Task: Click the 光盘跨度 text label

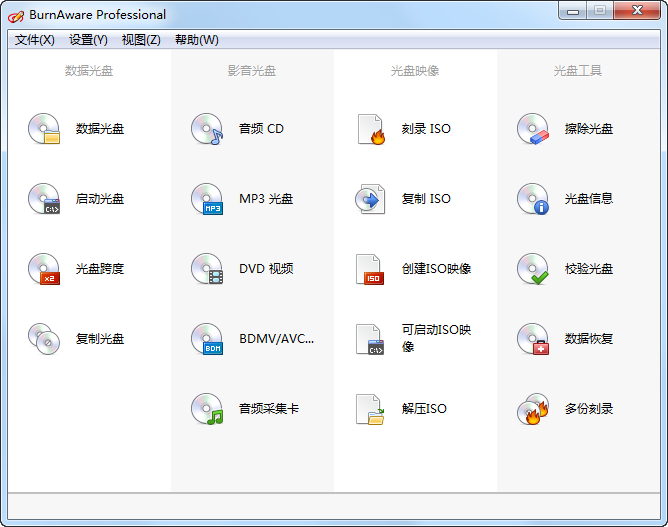Action: (x=100, y=269)
